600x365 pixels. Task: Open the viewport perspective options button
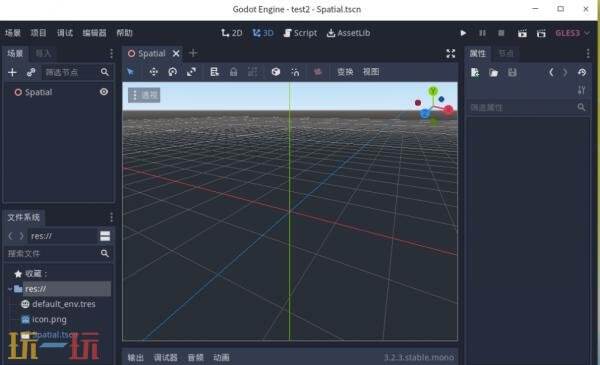144,95
